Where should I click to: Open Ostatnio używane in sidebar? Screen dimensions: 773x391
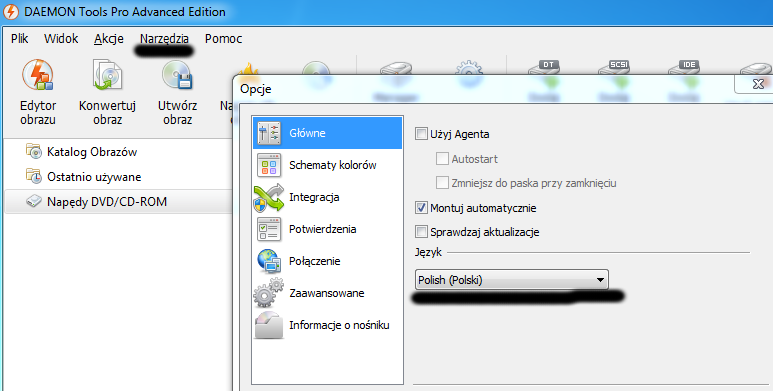click(x=94, y=177)
